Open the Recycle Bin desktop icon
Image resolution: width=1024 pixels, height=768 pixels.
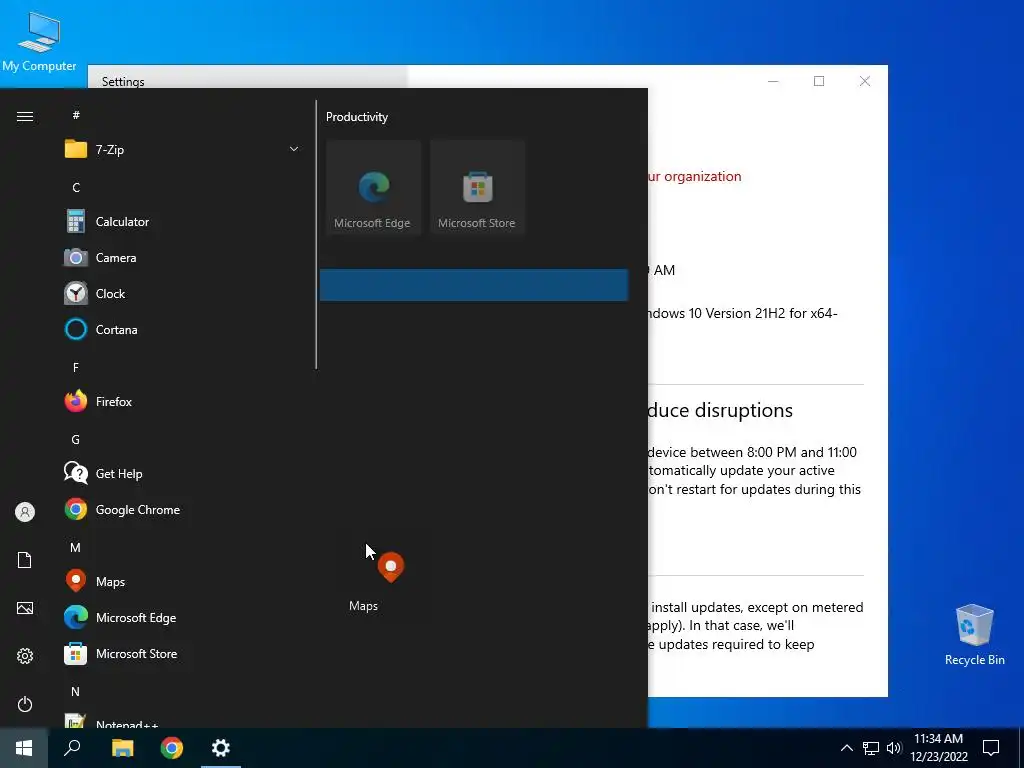(974, 634)
